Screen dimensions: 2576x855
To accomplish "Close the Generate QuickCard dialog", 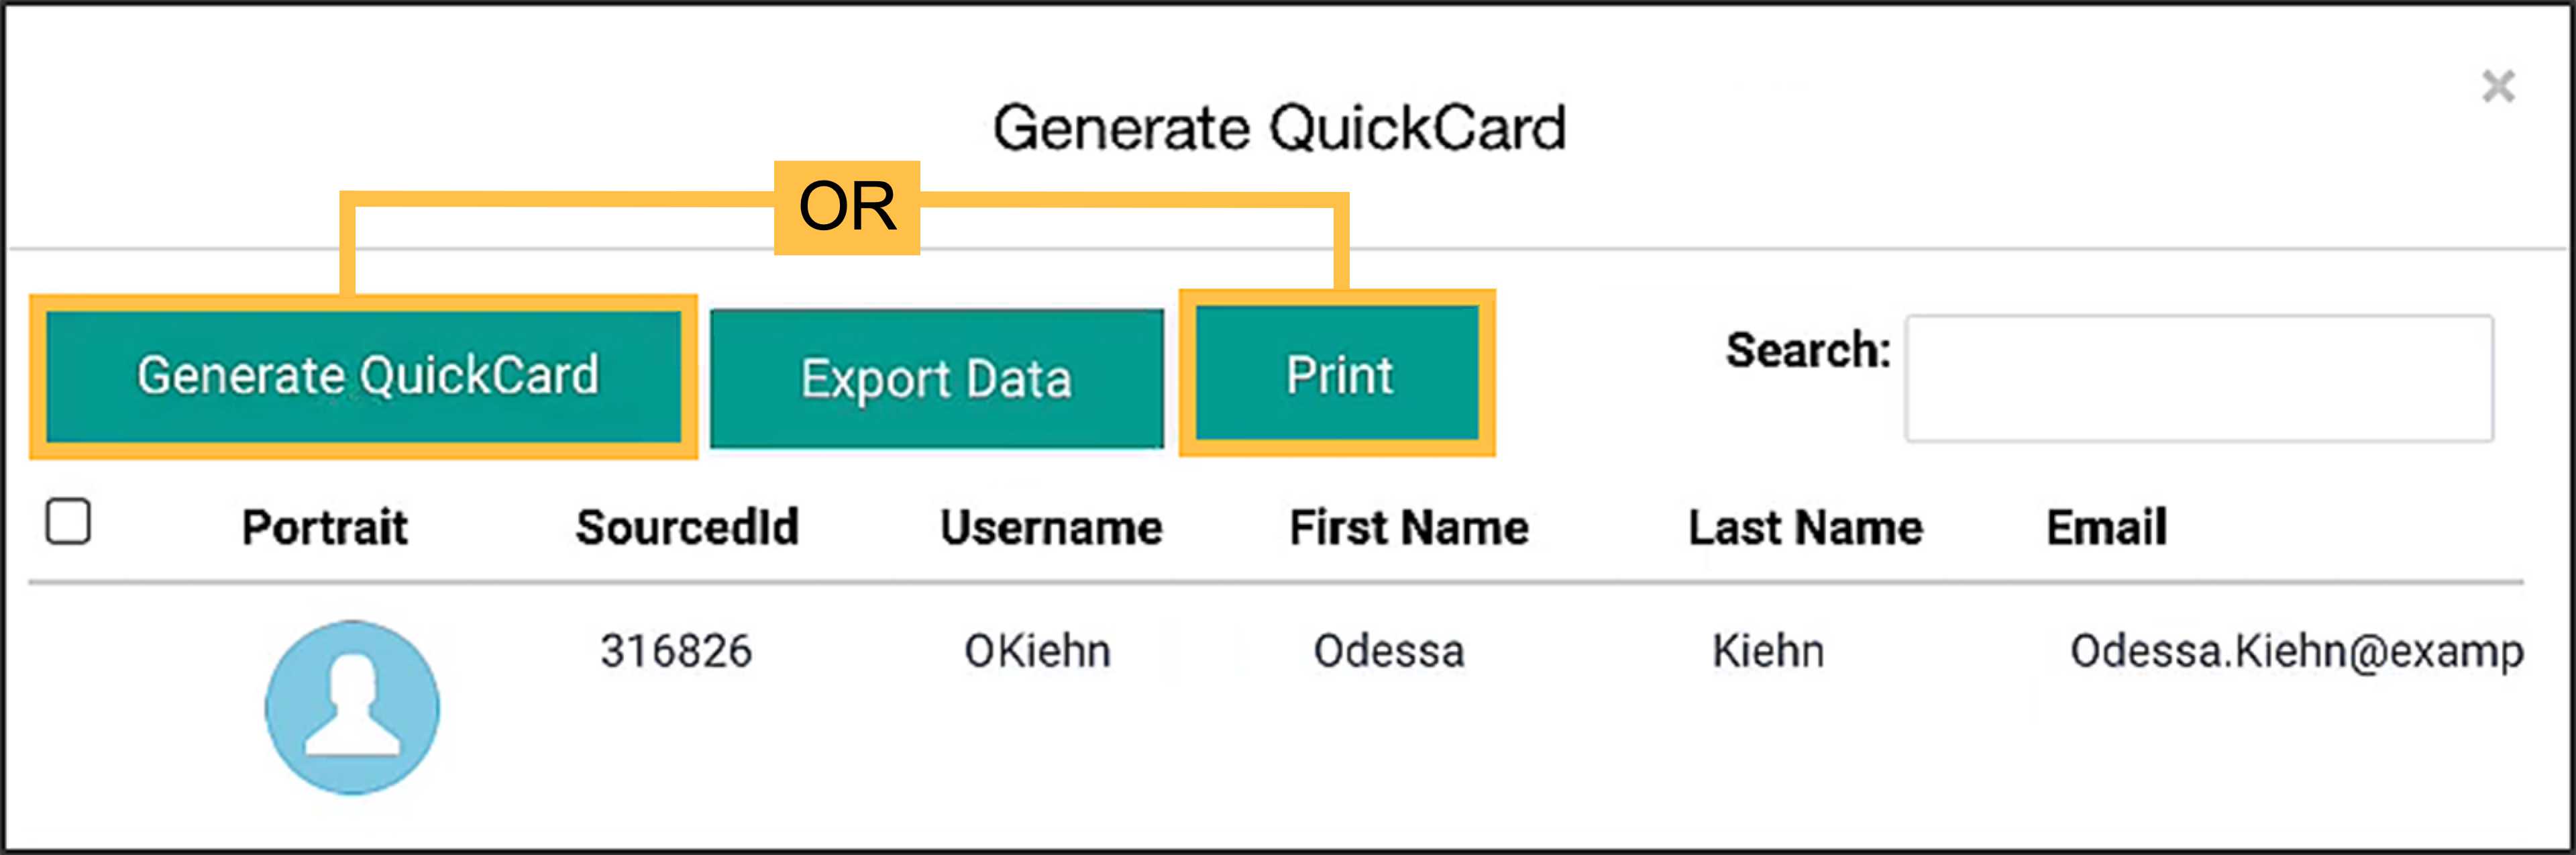I will coord(2500,87).
